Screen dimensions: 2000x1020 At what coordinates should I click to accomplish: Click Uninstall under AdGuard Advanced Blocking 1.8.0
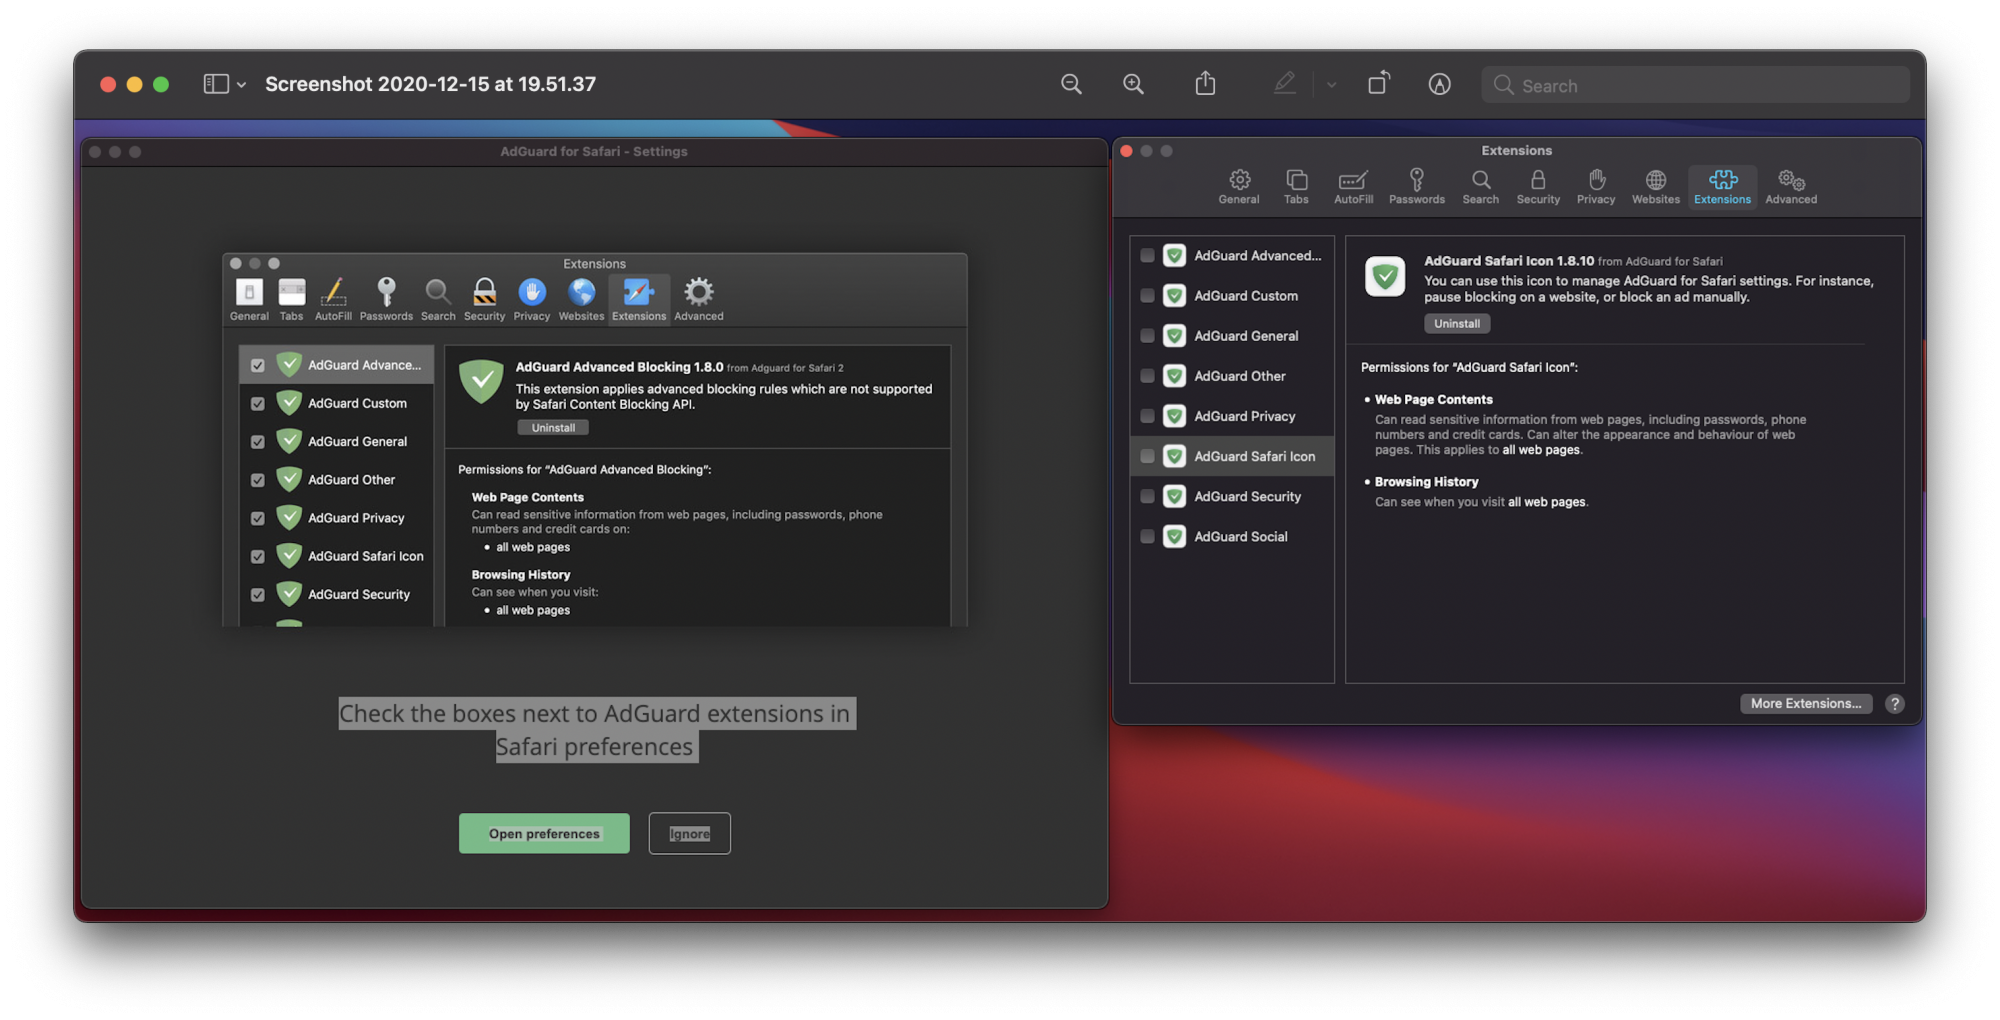click(x=553, y=427)
